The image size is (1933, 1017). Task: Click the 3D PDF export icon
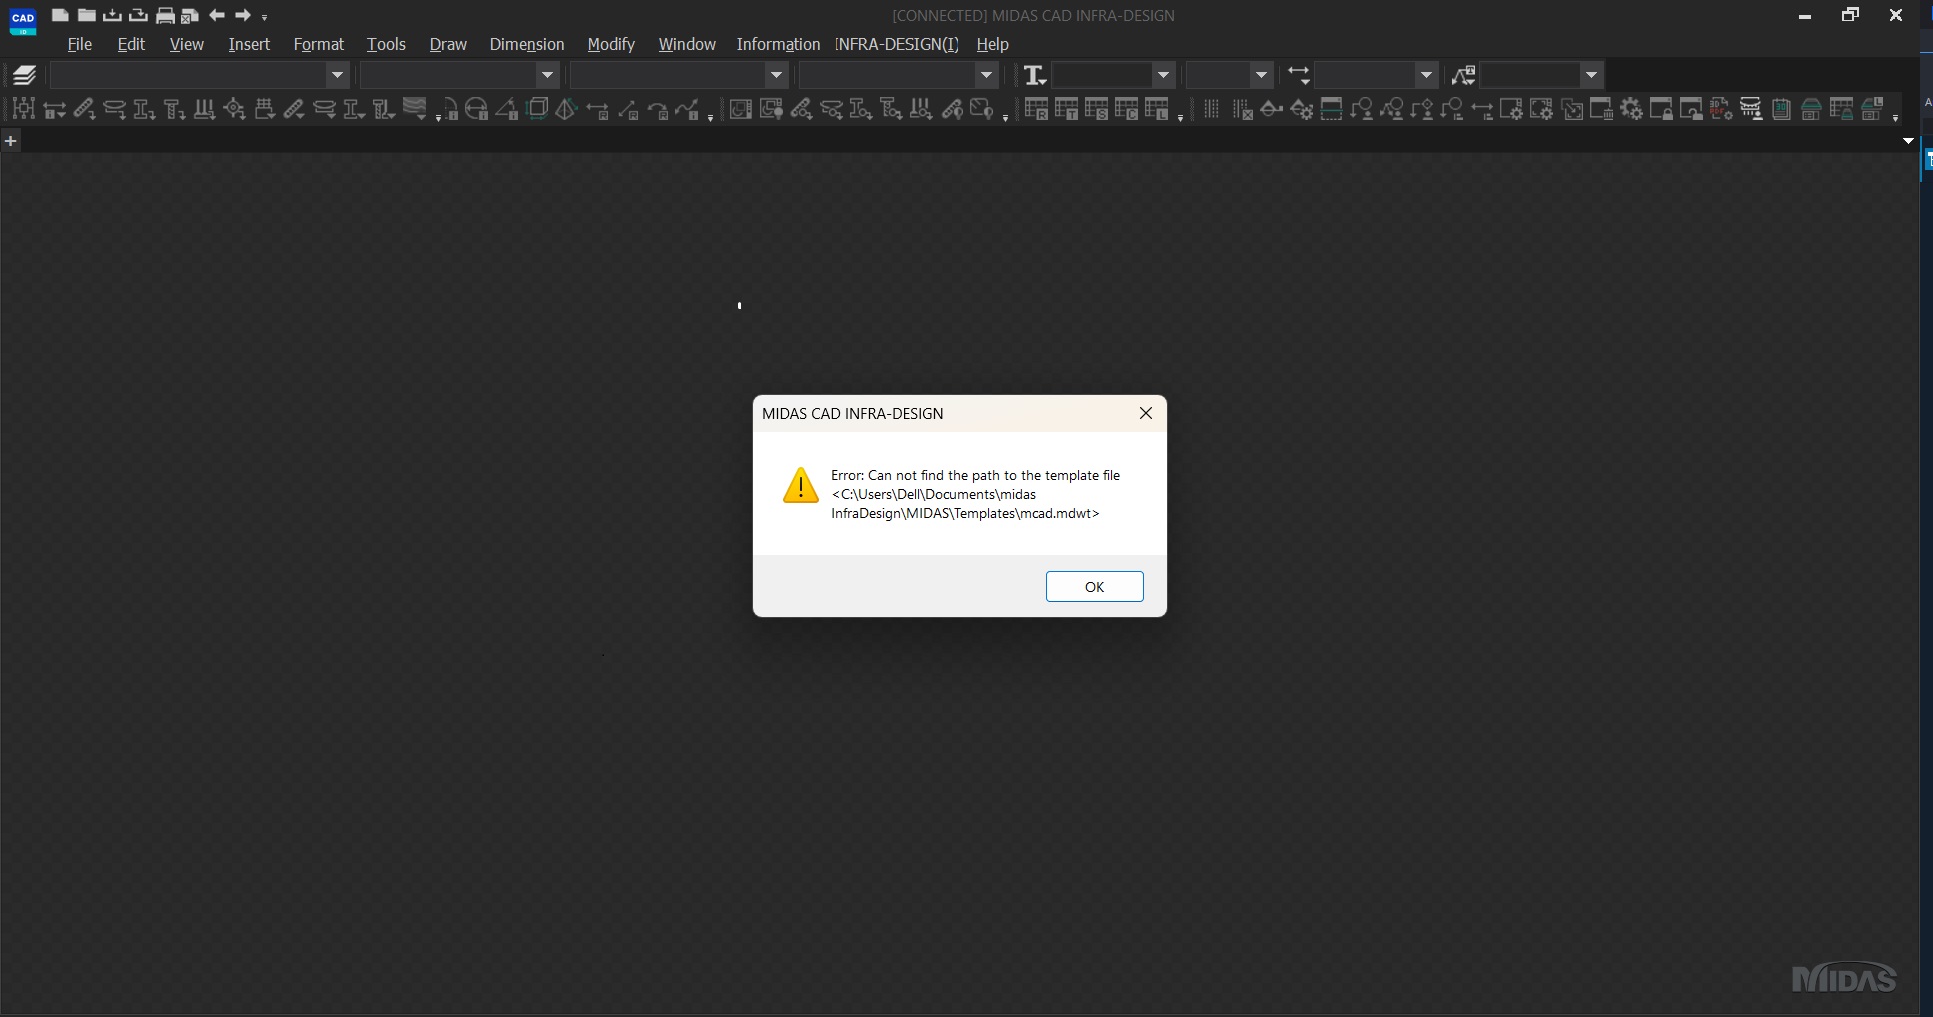point(1721,109)
